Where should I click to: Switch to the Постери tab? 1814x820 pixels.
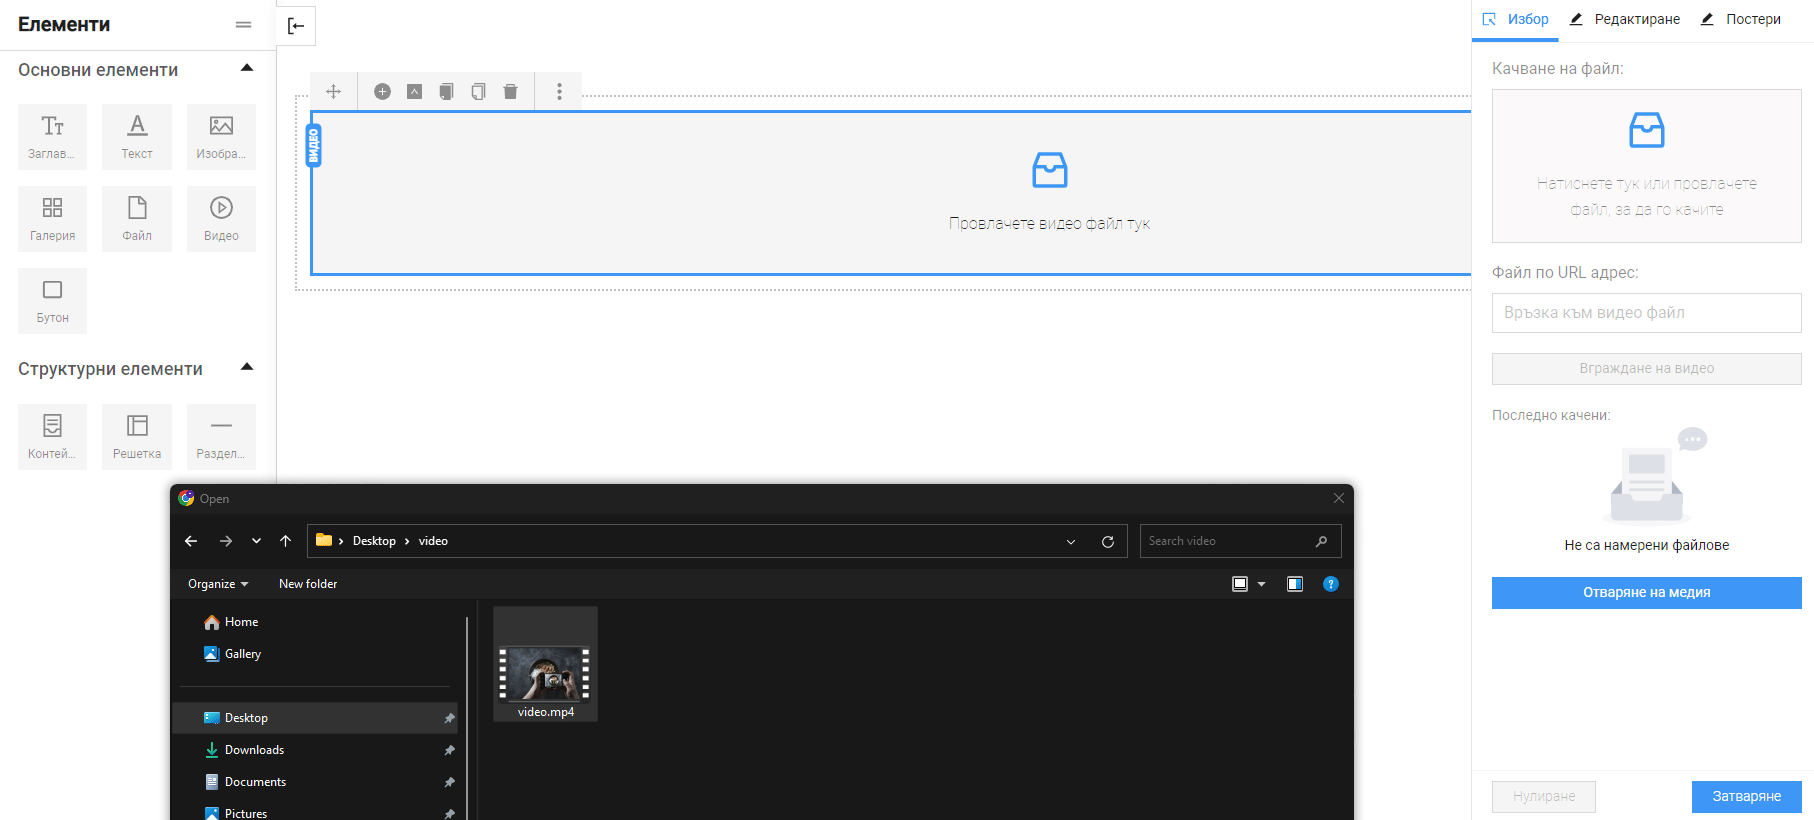point(1741,20)
